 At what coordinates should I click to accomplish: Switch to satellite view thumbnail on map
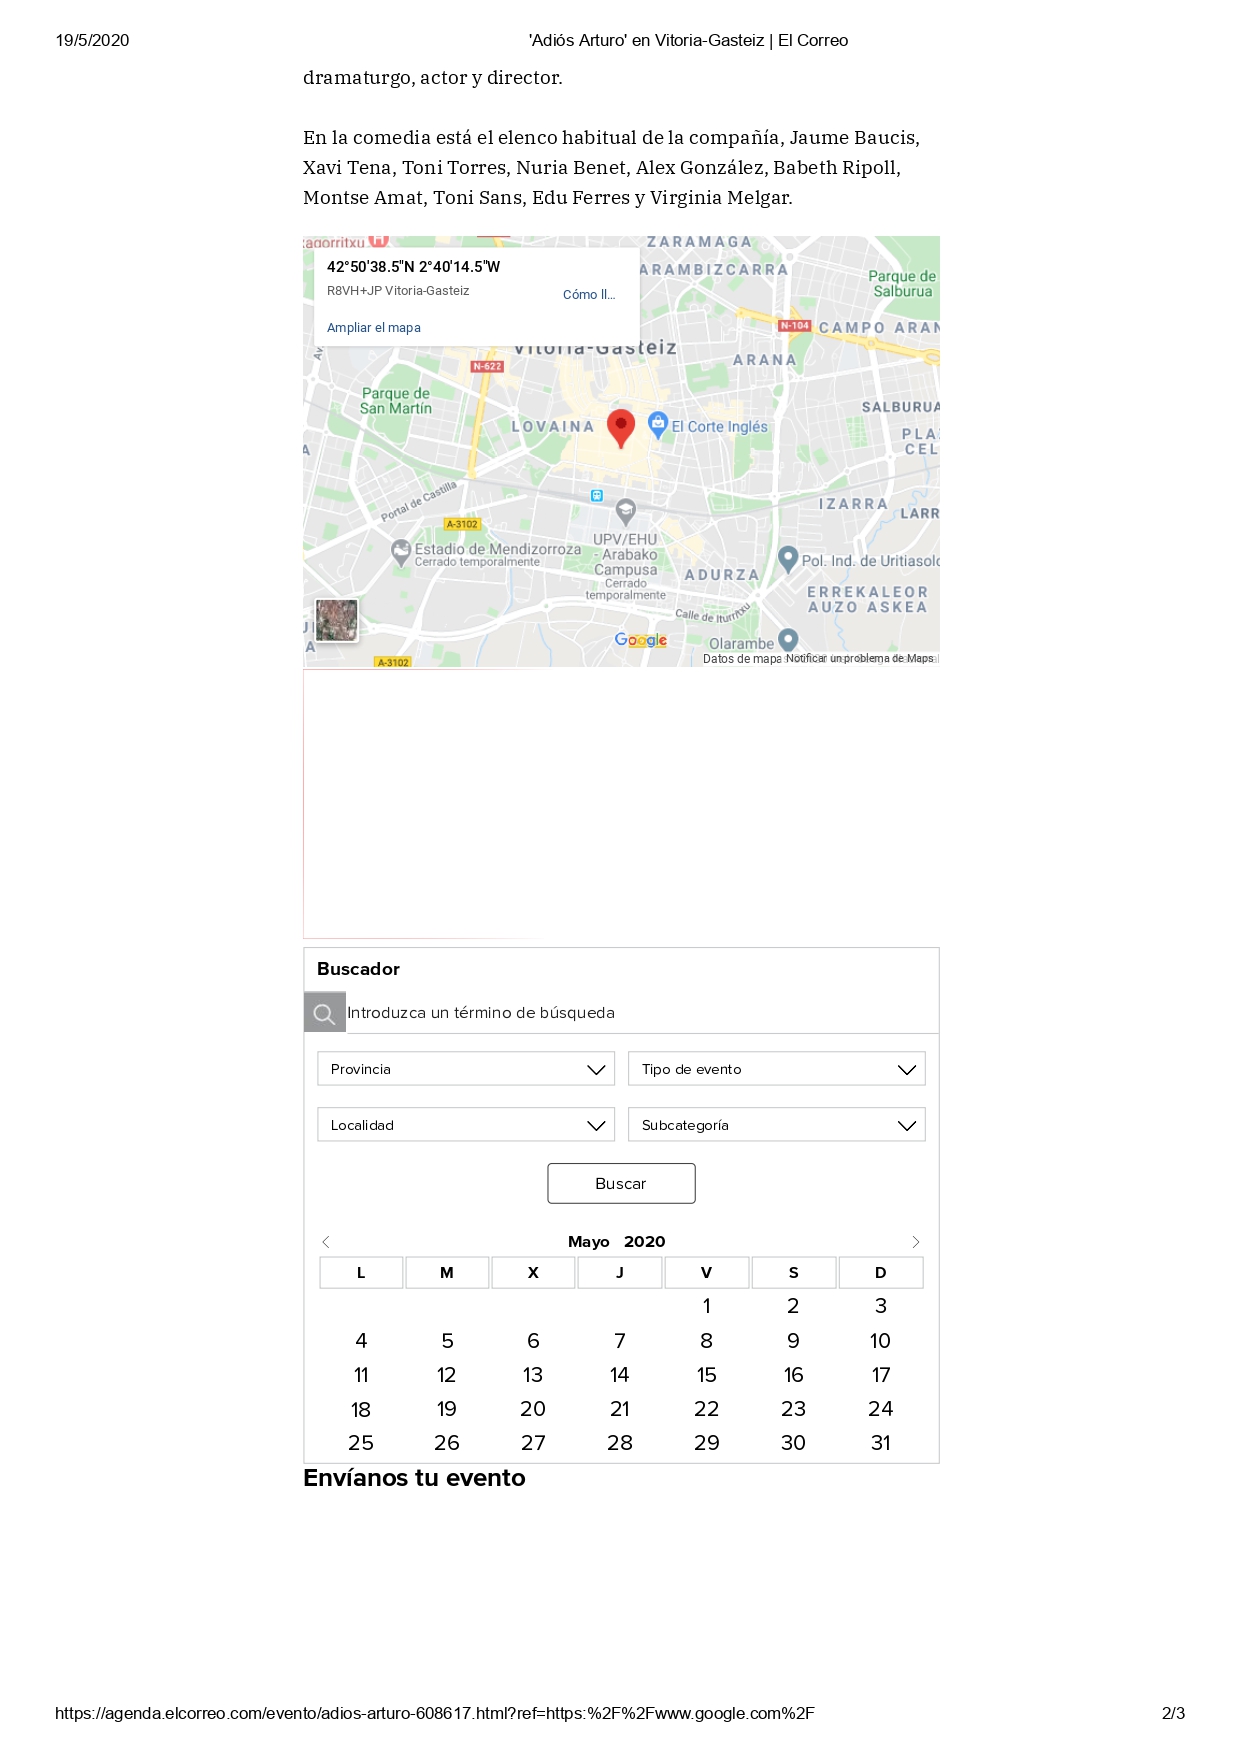click(337, 620)
